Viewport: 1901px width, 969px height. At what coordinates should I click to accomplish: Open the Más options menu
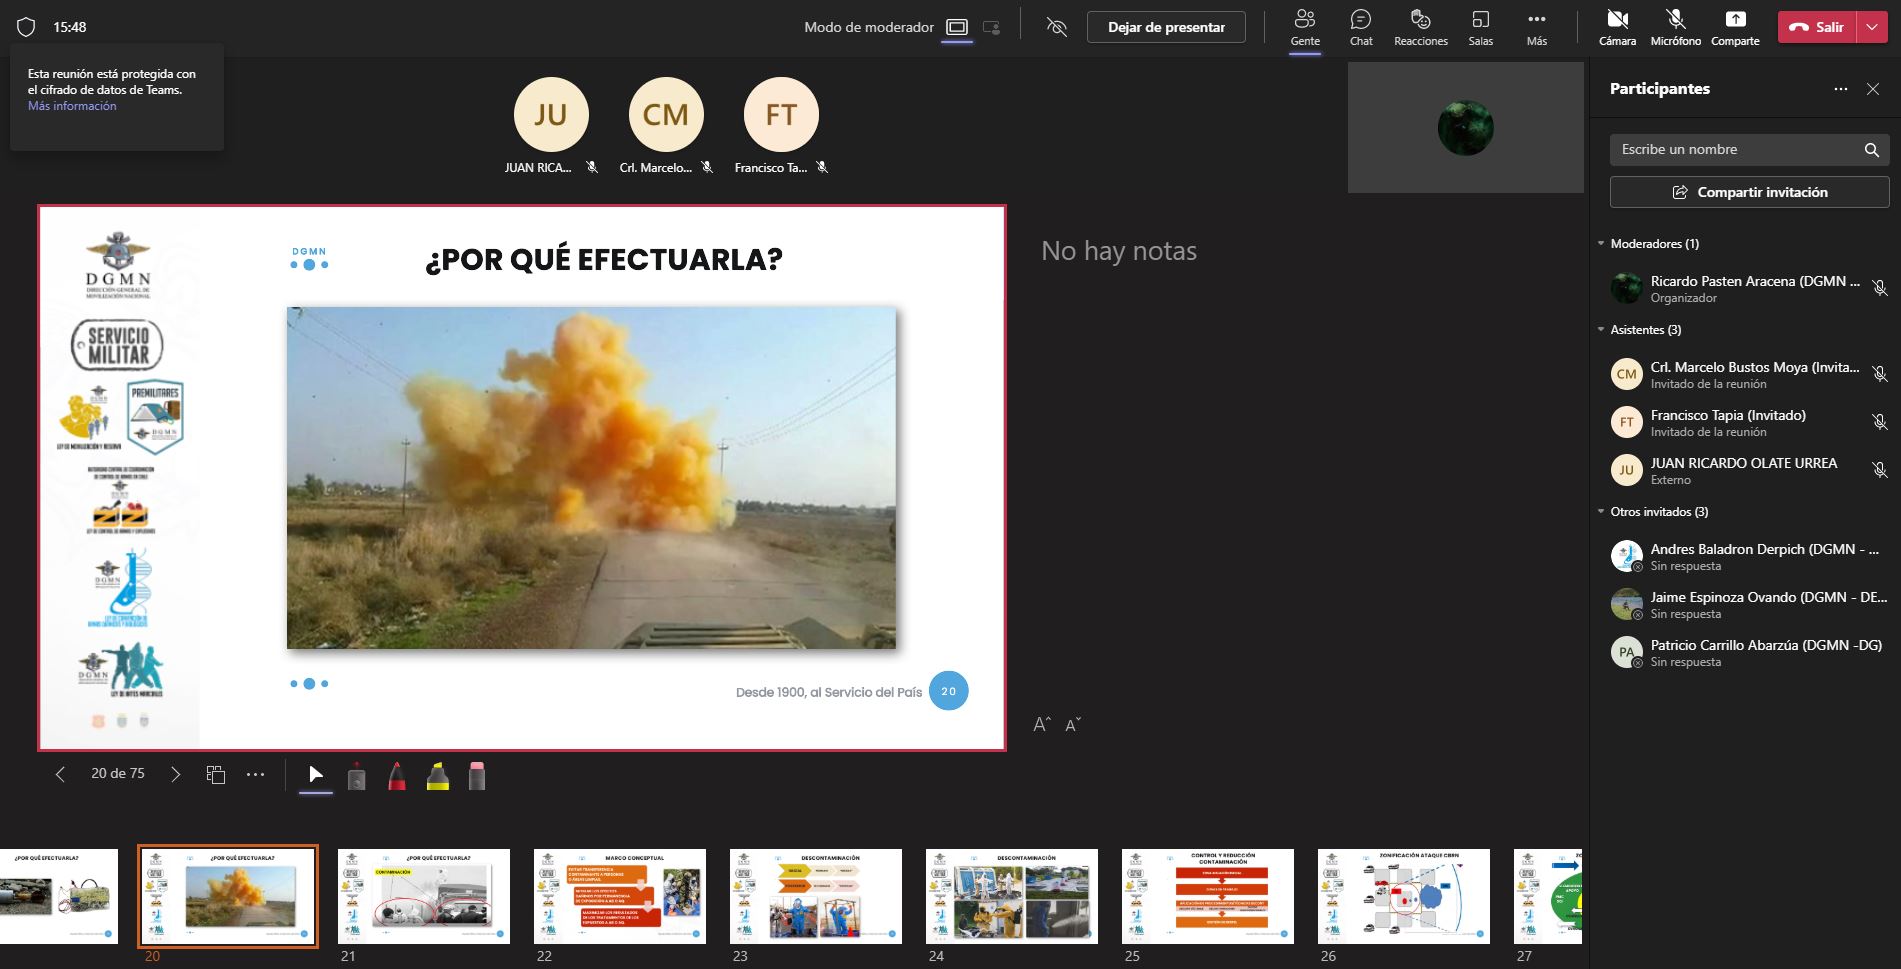tap(1537, 27)
